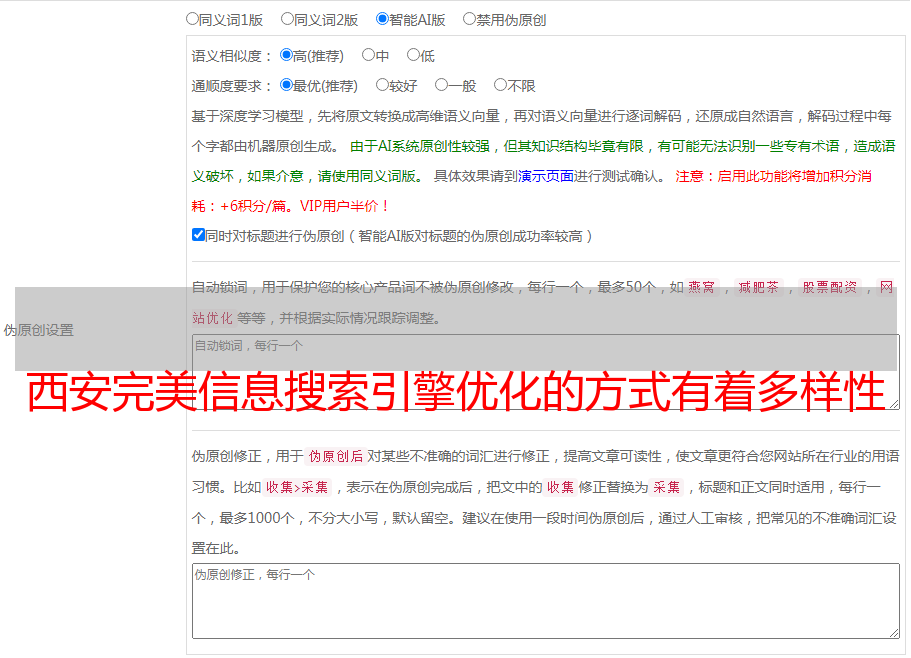Set 语义相似度 to 高(推荐)
This screenshot has height=658, width=911.
[286, 55]
